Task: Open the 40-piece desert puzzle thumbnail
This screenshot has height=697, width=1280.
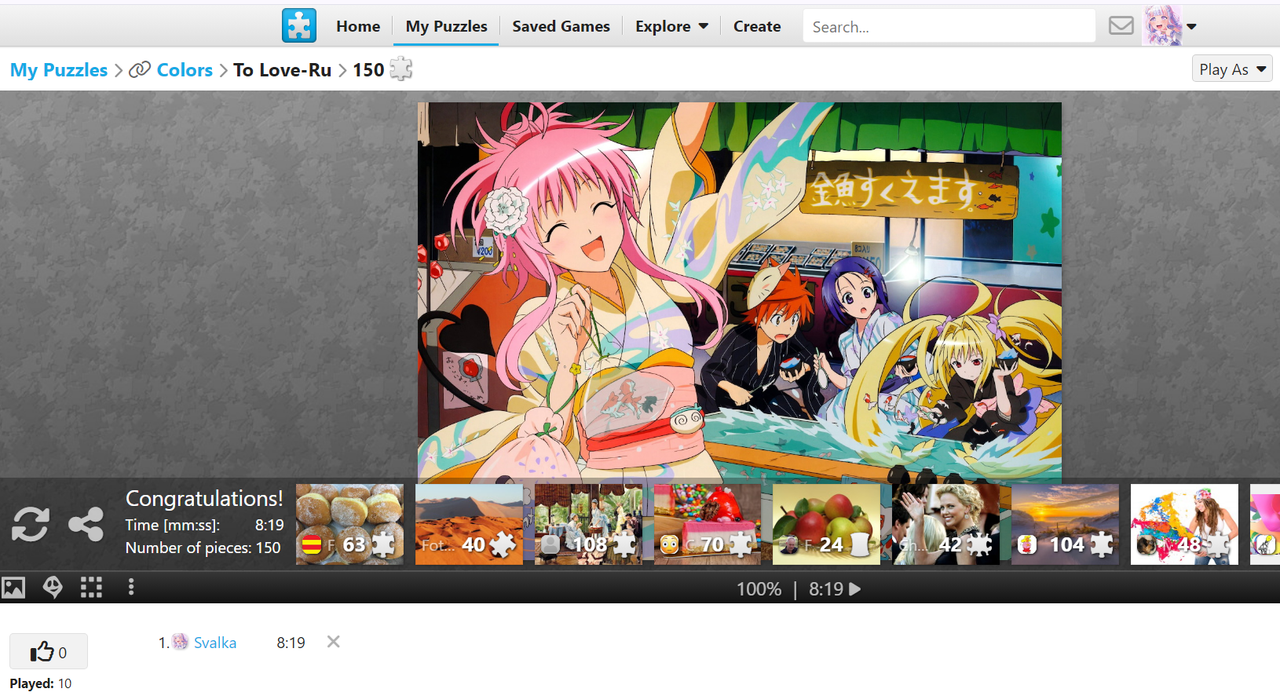Action: click(x=469, y=524)
